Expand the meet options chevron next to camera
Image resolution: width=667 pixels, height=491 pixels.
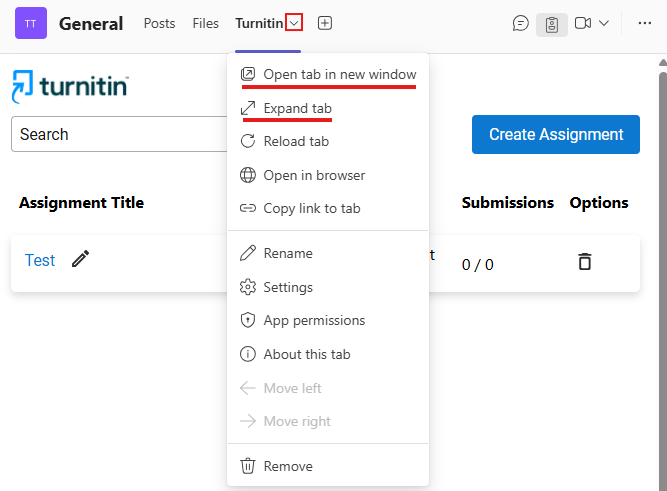pyautogui.click(x=604, y=23)
